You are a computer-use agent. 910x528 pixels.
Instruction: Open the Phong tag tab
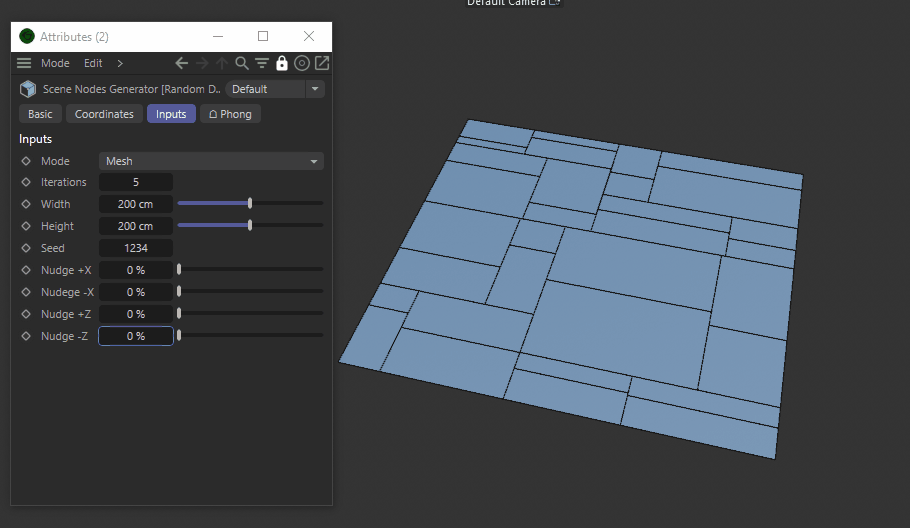pyautogui.click(x=230, y=114)
